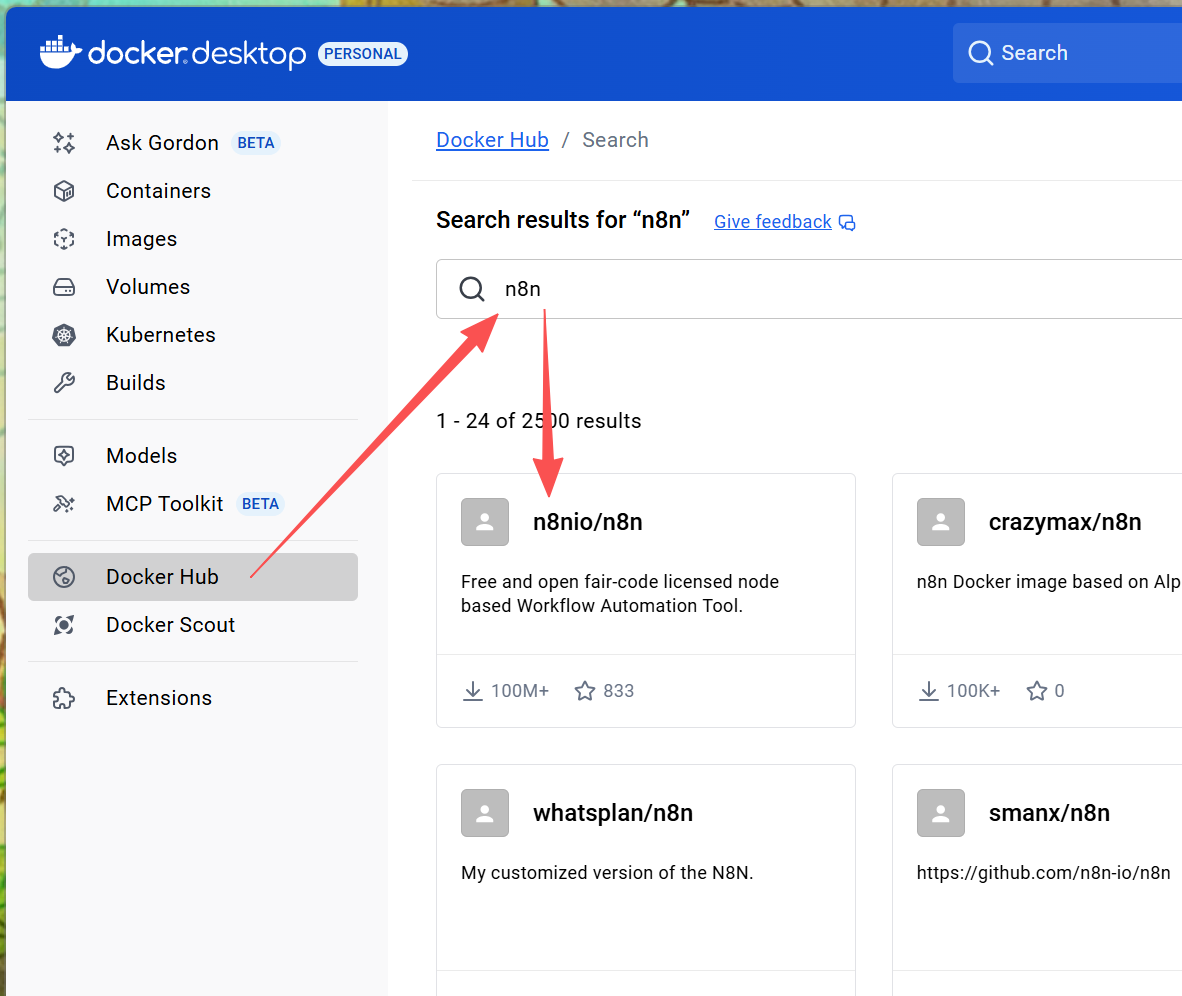The image size is (1182, 996).
Task: Click the Docker Hub sidebar icon
Action: click(64, 577)
